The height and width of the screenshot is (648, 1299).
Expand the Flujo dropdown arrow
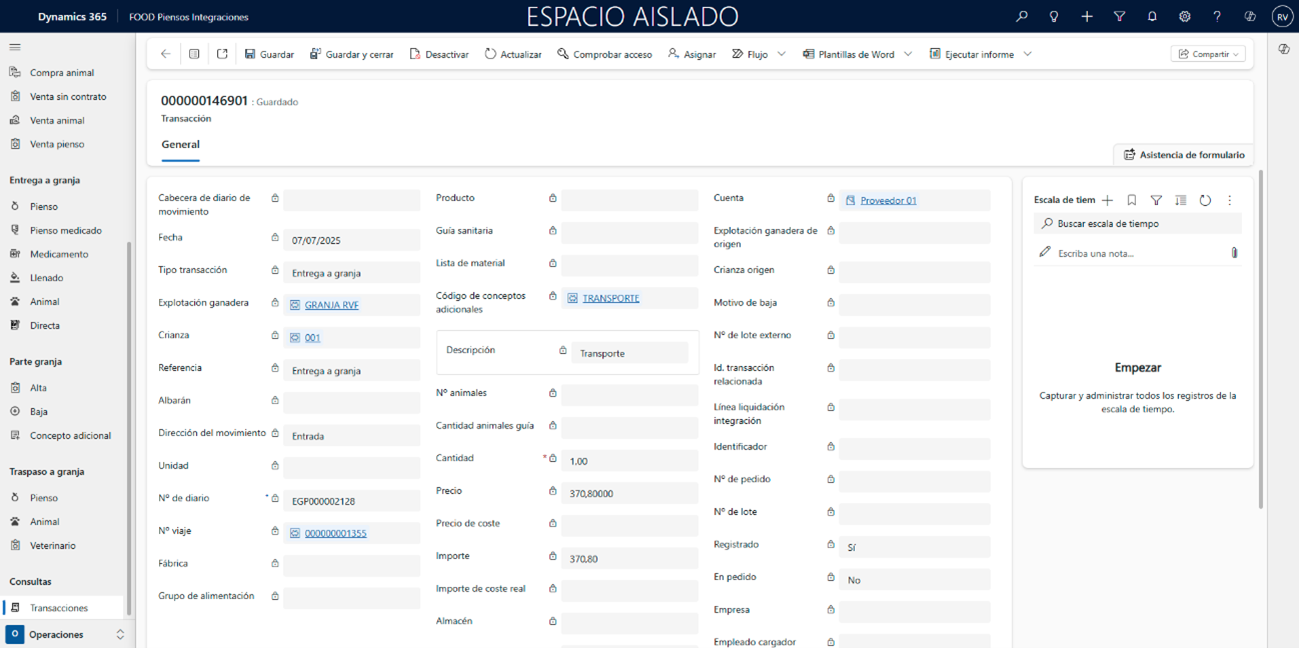781,54
